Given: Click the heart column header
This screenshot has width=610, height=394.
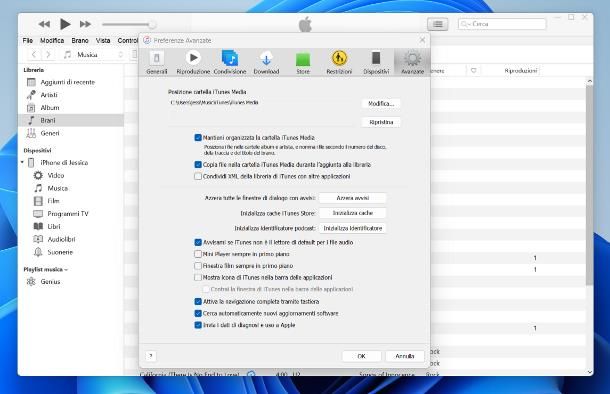Looking at the screenshot, I should pos(473,71).
